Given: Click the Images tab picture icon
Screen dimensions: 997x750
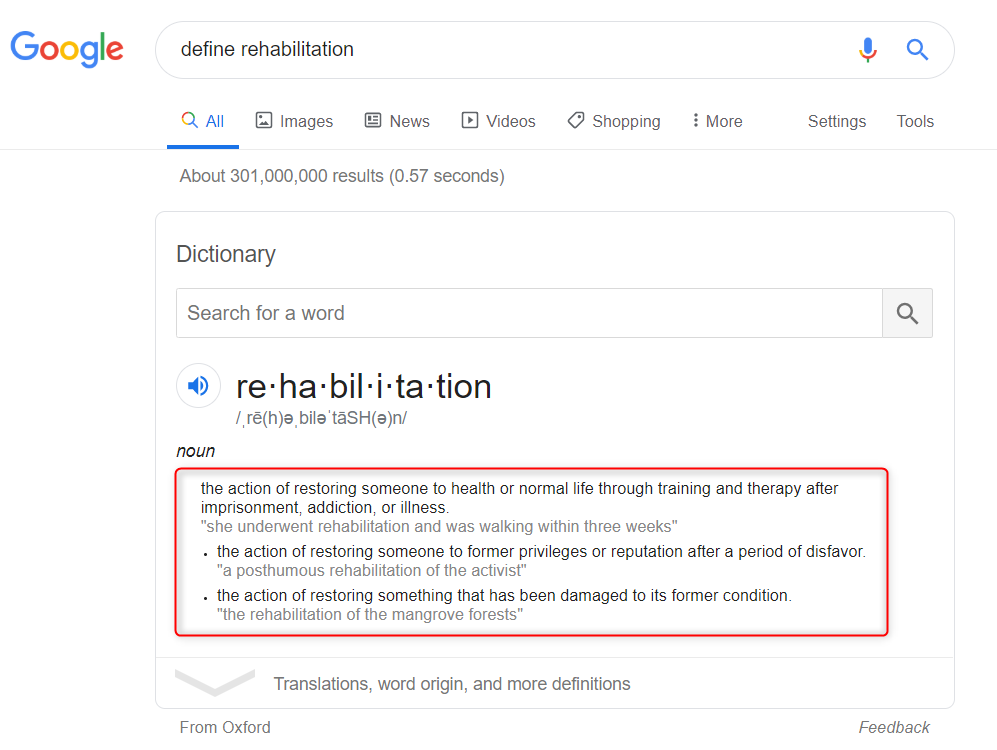Looking at the screenshot, I should click(x=264, y=120).
